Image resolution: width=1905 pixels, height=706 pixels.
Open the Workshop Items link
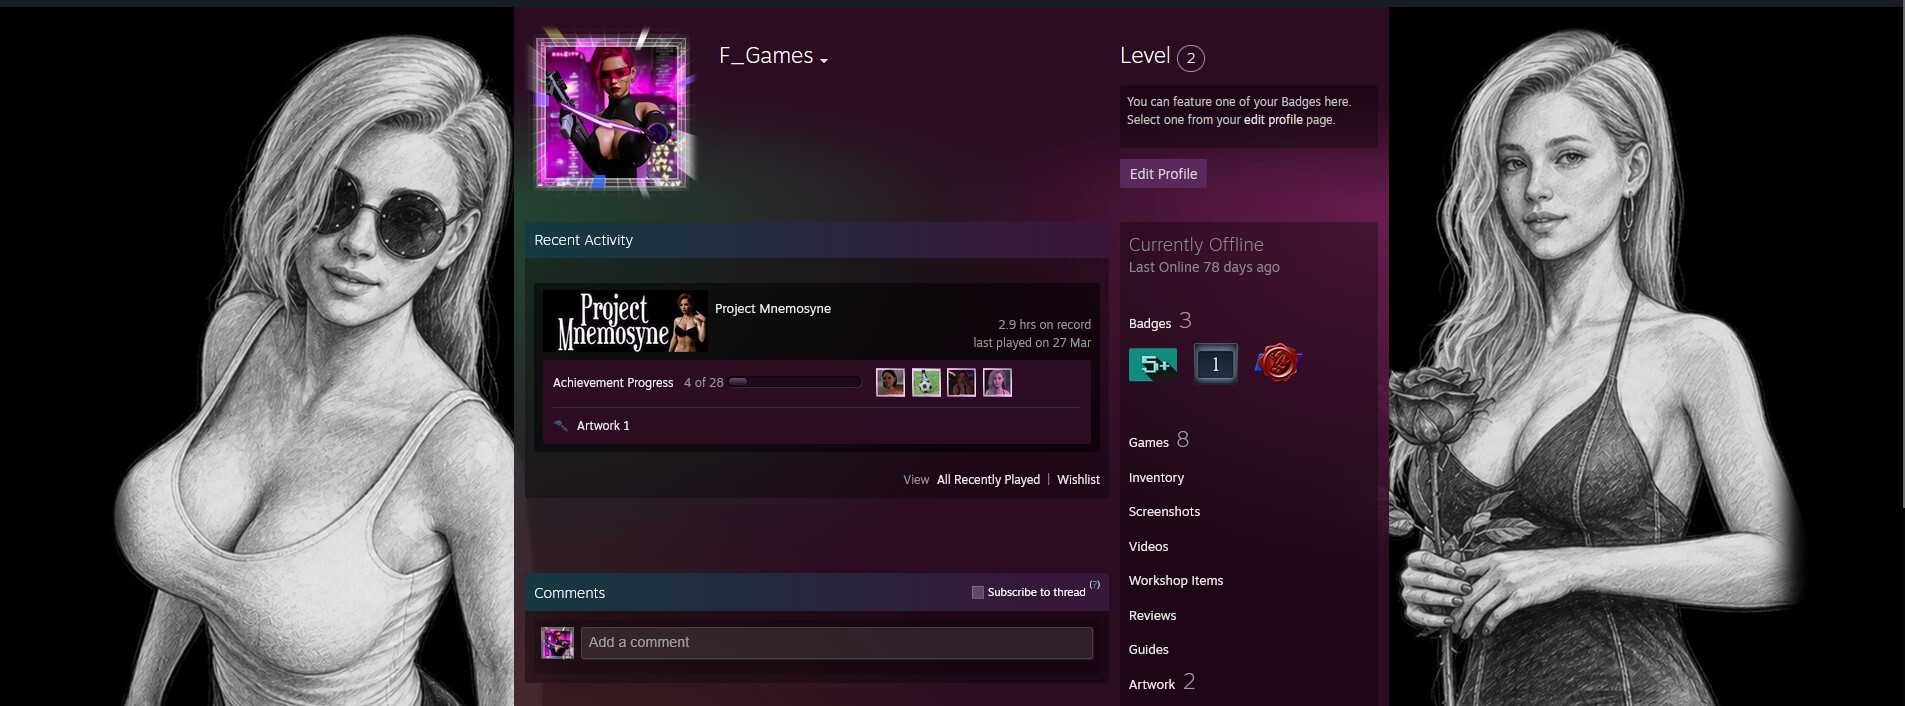click(1176, 581)
